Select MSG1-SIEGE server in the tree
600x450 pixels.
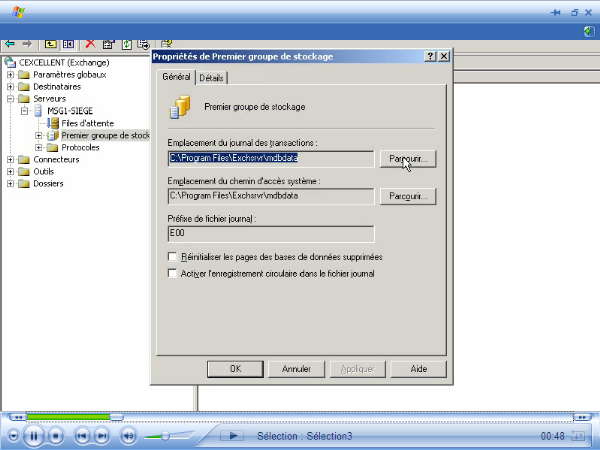coord(70,111)
